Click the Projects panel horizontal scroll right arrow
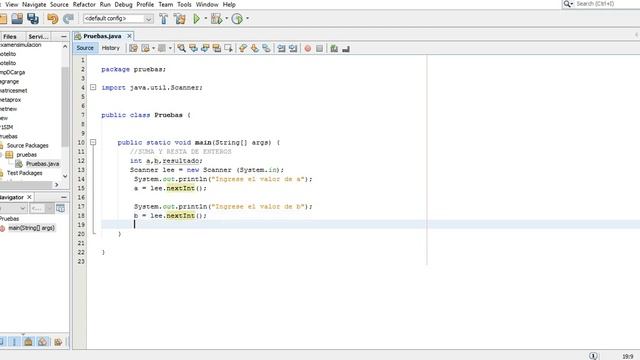Image resolution: width=640 pixels, height=360 pixels. click(x=56, y=185)
